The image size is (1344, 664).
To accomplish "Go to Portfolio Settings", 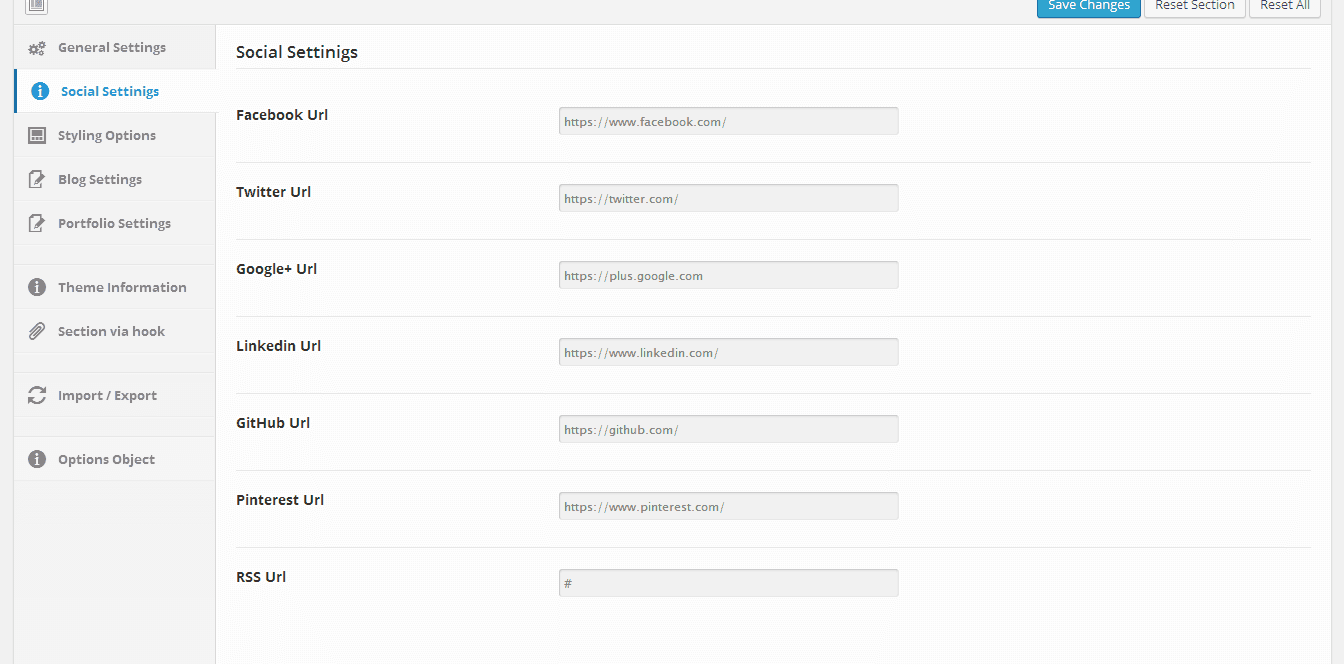I will (x=115, y=223).
